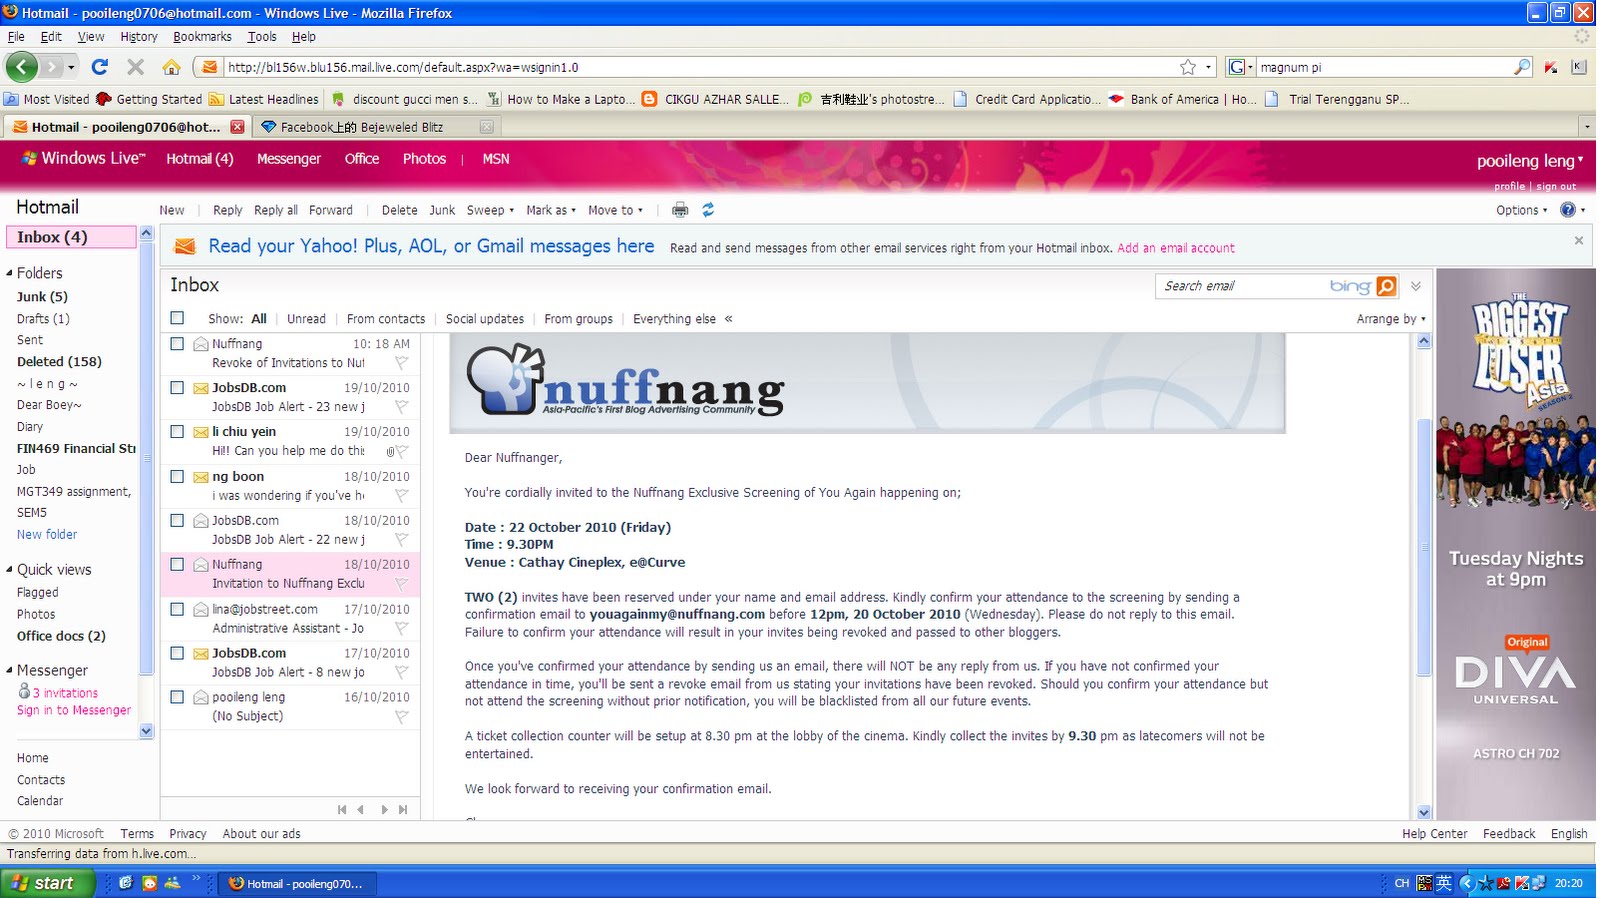The width and height of the screenshot is (1600, 898).
Task: Flag the ng boon message
Action: coord(401,496)
